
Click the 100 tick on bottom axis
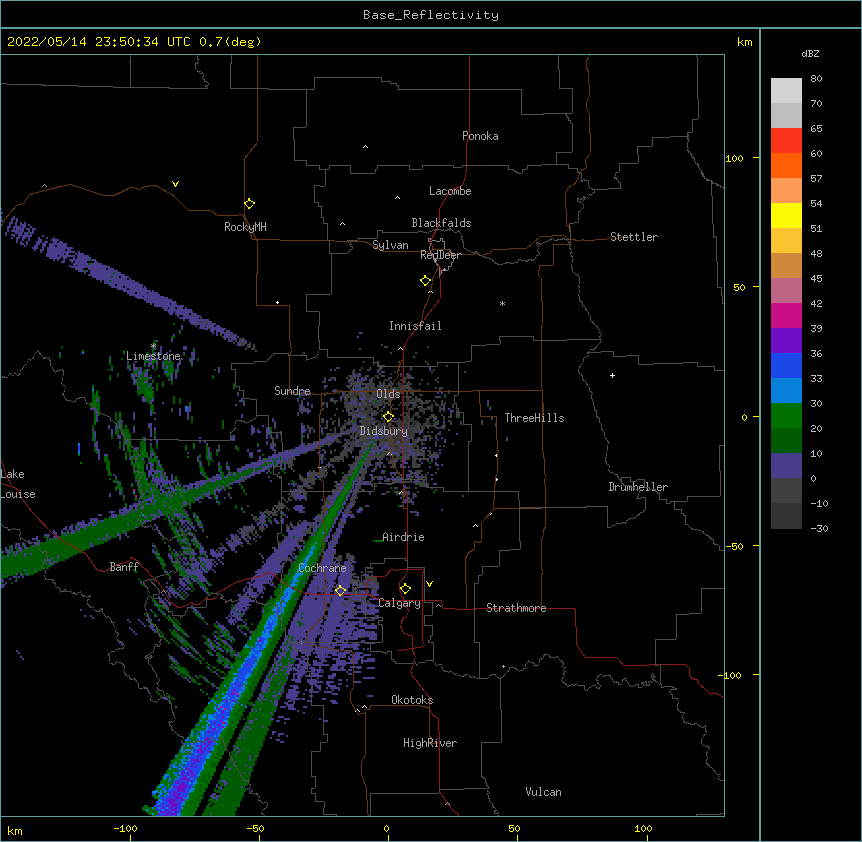click(643, 828)
